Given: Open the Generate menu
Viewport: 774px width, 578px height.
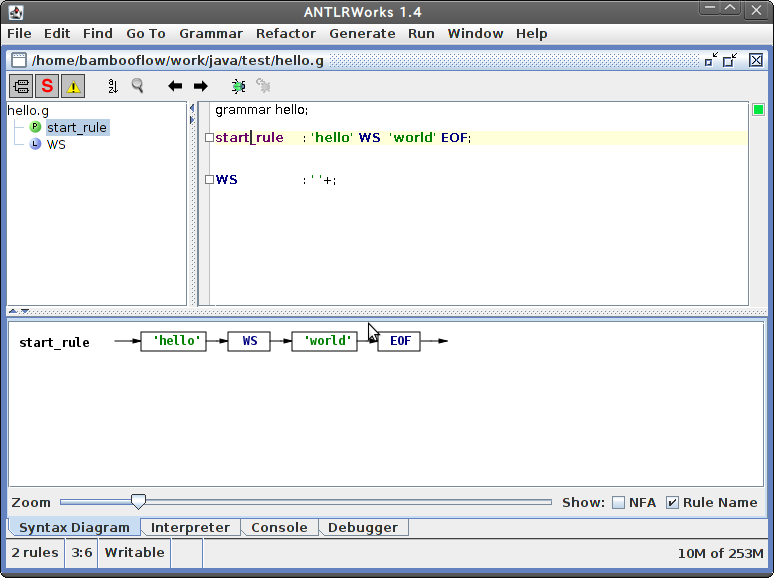Looking at the screenshot, I should pyautogui.click(x=362, y=34).
